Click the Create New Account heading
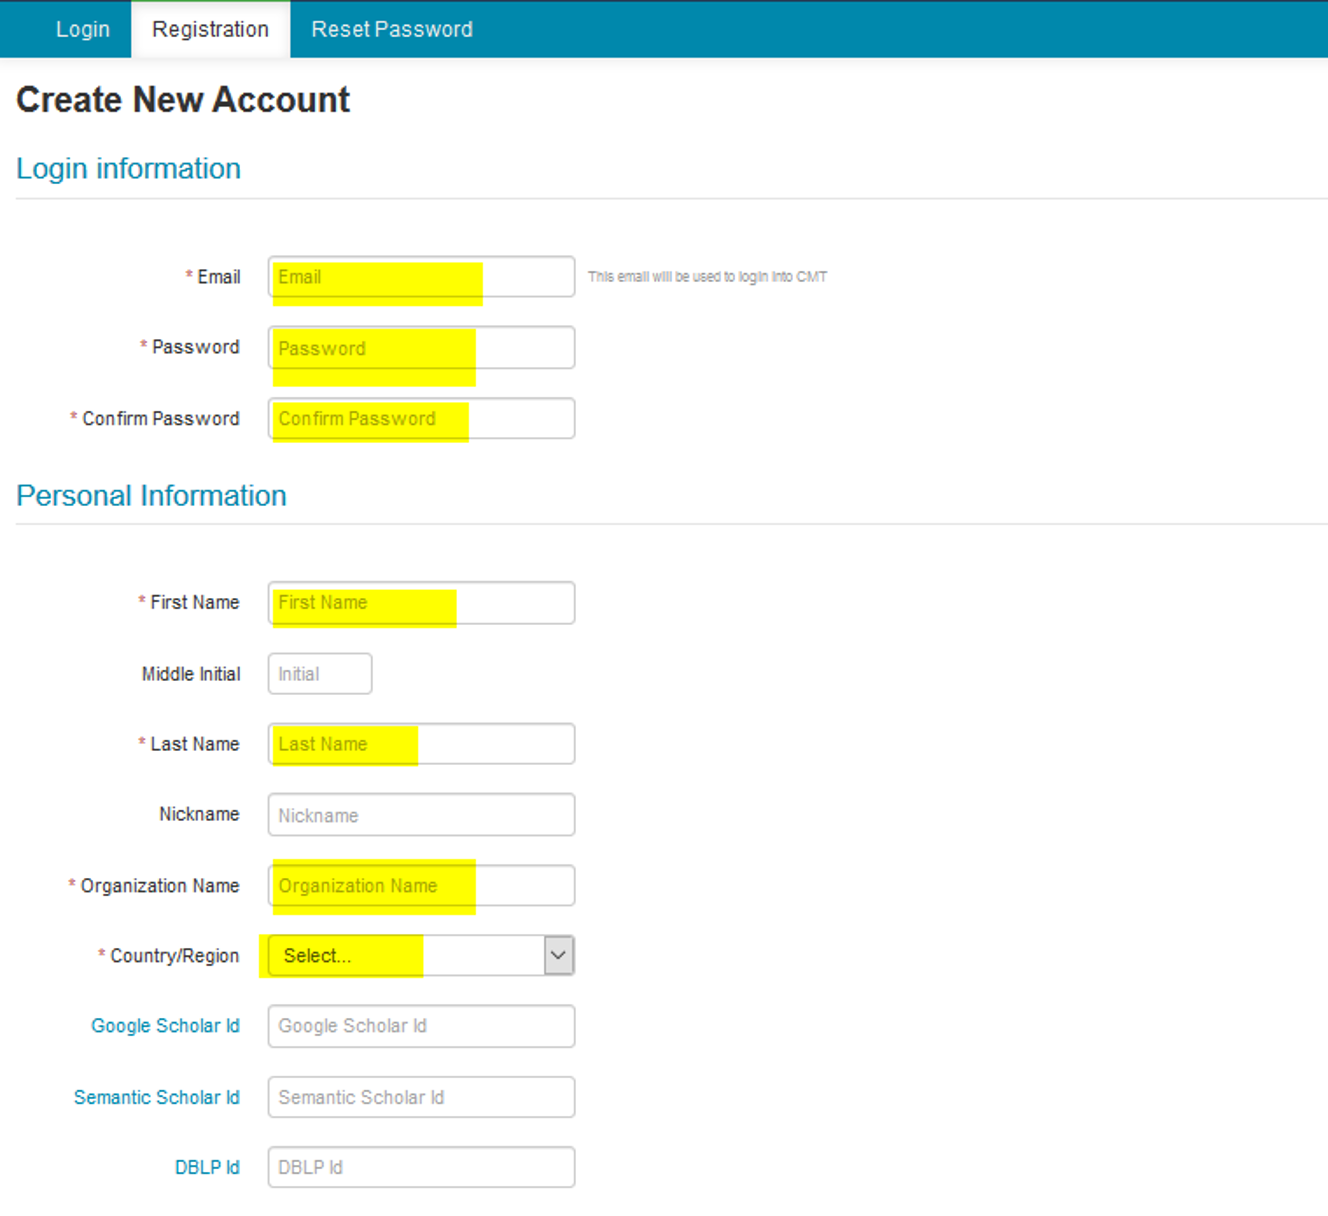This screenshot has height=1216, width=1328. 183,100
